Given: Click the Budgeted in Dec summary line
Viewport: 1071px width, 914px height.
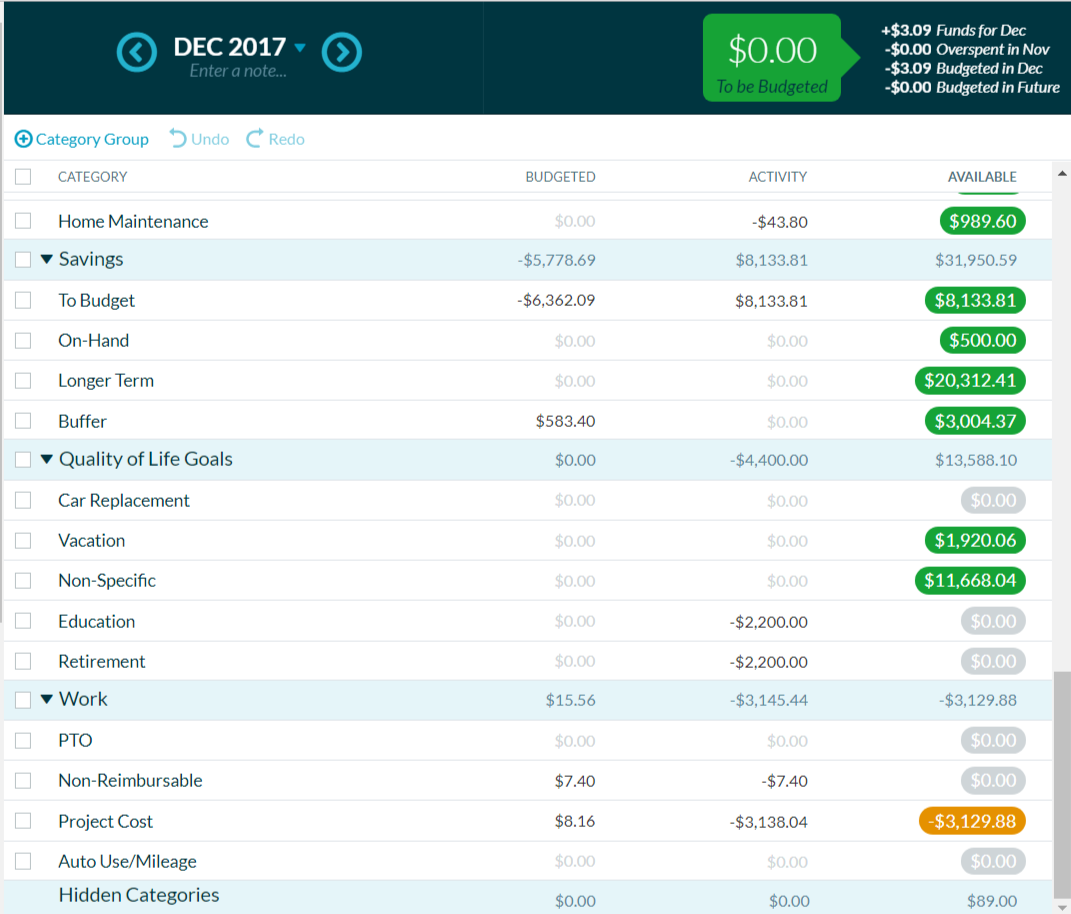Looking at the screenshot, I should point(964,68).
